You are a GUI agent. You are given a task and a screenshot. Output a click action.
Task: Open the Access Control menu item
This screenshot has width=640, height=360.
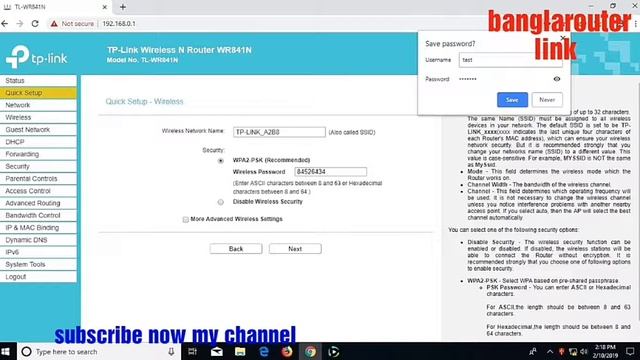[38, 191]
